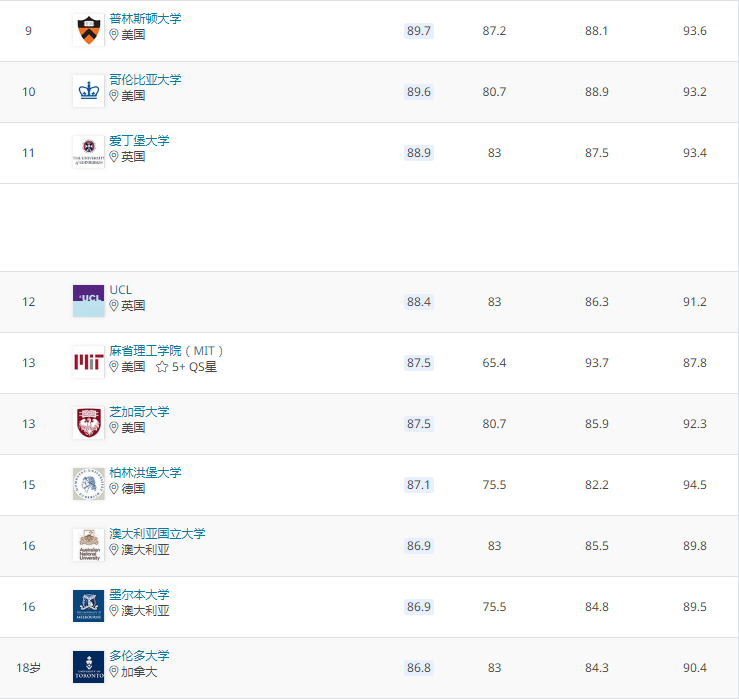The width and height of the screenshot is (739, 699).
Task: Open the 多伦多大学 link
Action: tap(139, 656)
